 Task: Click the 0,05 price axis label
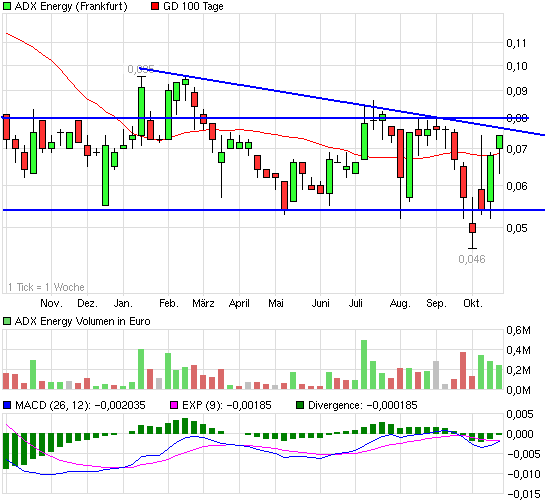click(x=516, y=228)
